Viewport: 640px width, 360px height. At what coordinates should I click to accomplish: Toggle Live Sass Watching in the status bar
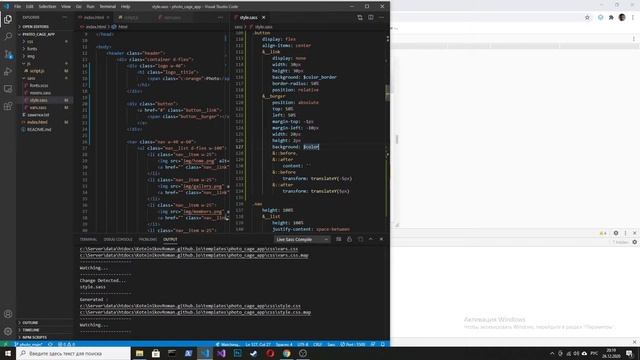[x=228, y=344]
